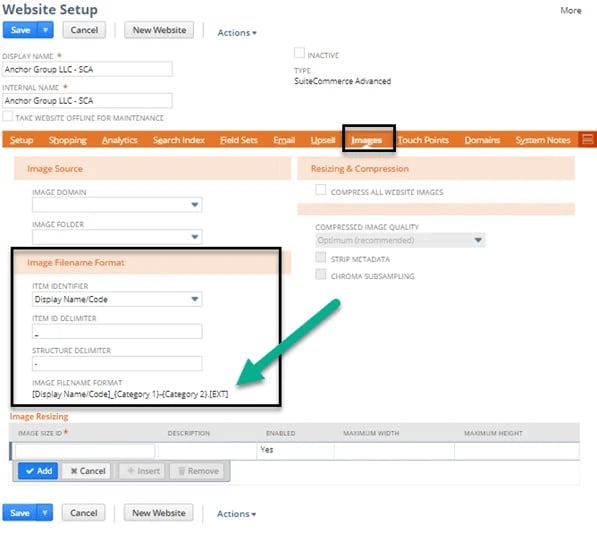The image size is (597, 533).
Task: Toggle Take Website Offline for Maintenance checkbox
Action: (7, 116)
